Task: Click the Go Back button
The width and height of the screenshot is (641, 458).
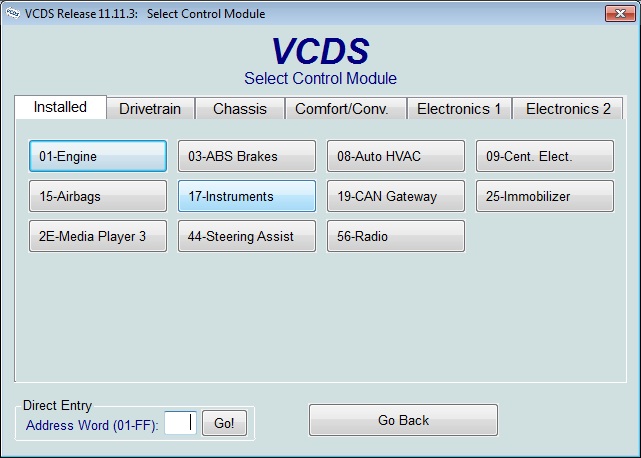Action: [x=403, y=420]
